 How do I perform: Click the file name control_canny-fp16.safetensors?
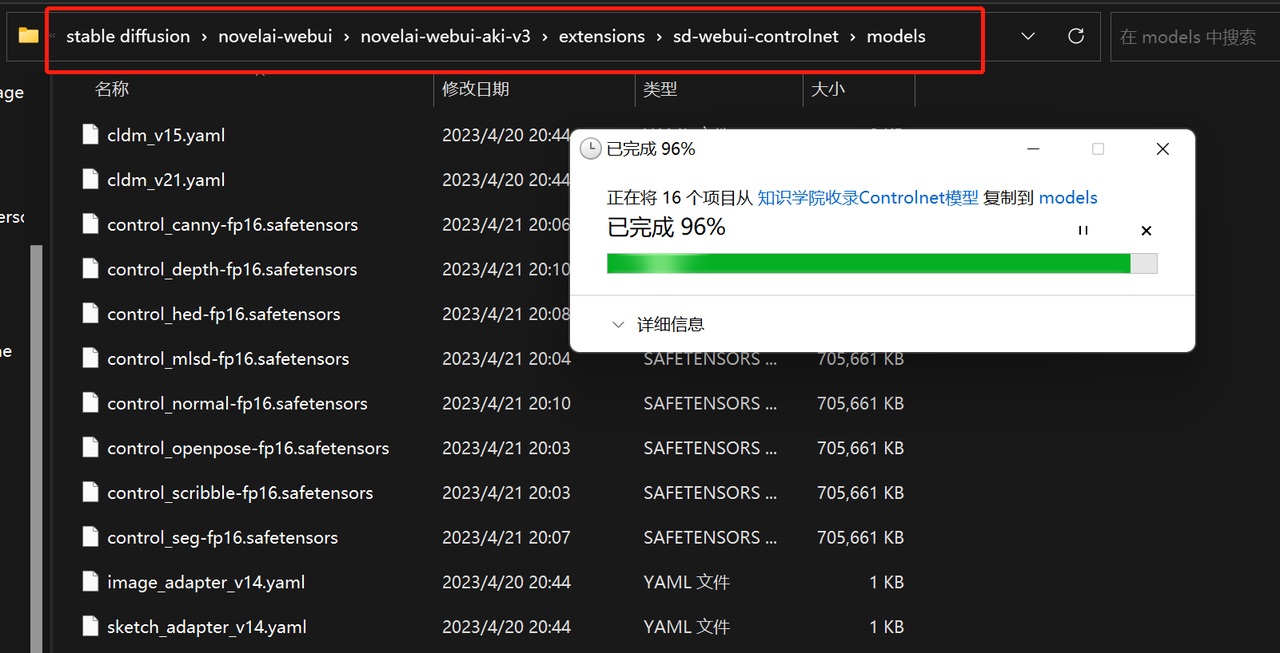232,225
